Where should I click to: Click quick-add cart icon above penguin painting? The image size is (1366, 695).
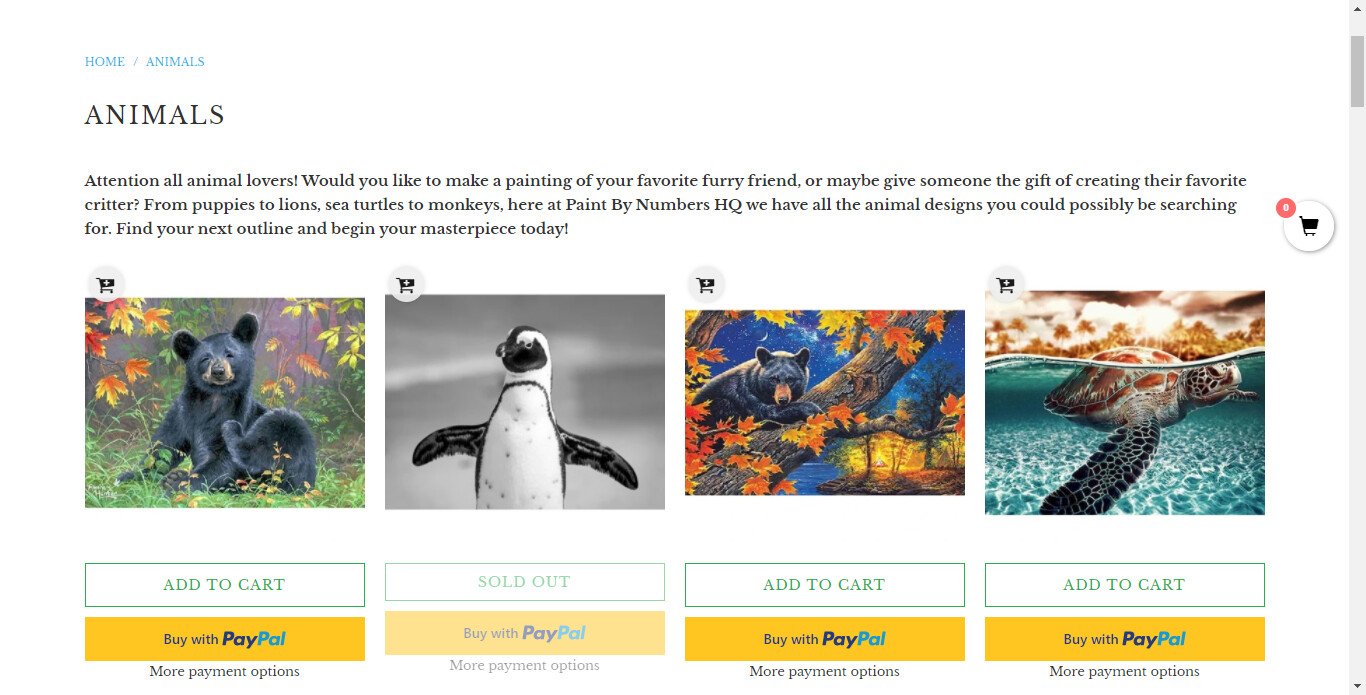click(405, 285)
